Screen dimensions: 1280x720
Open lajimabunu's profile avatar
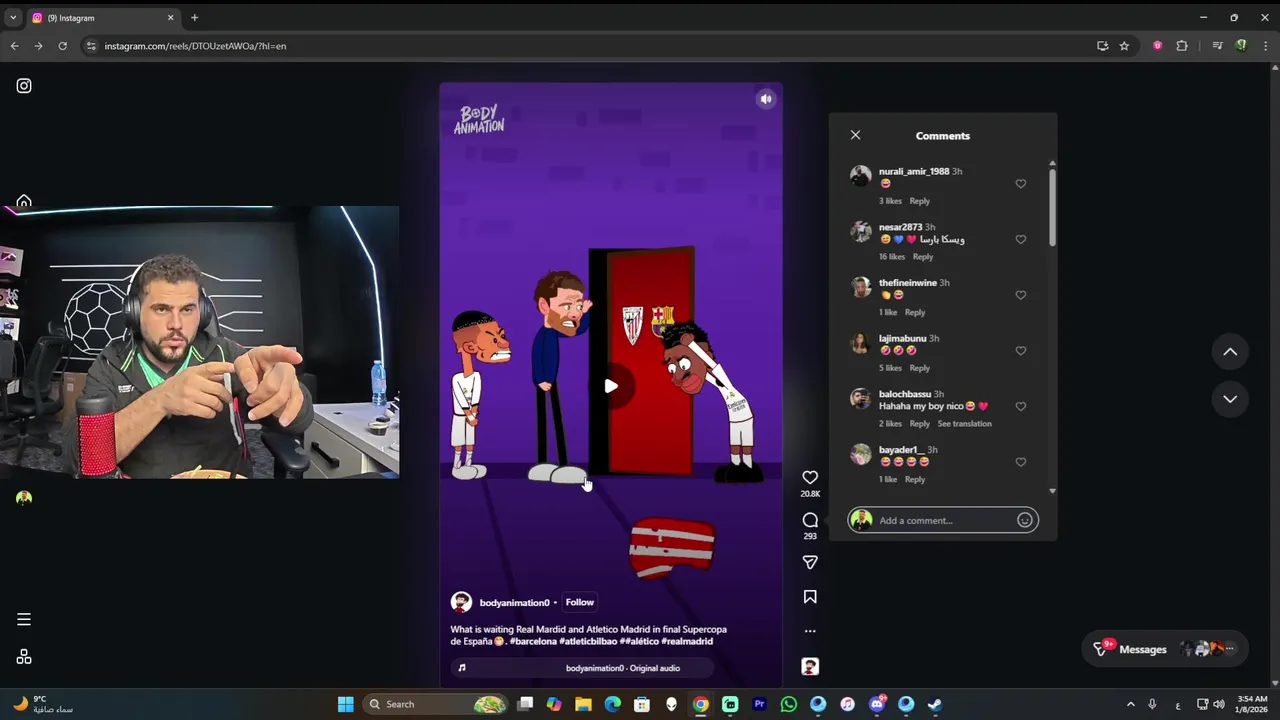pos(860,343)
